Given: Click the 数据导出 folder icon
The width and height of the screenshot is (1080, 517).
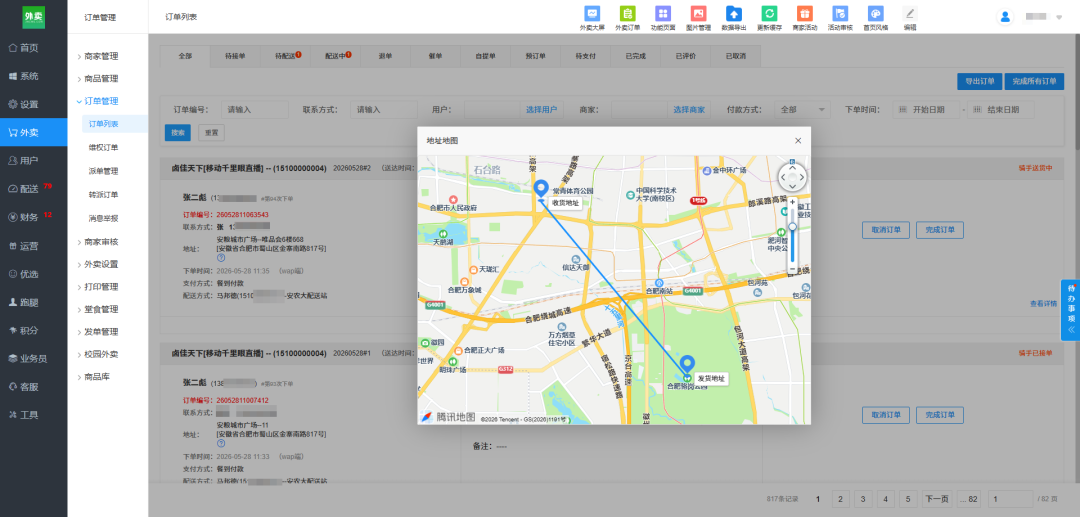Looking at the screenshot, I should 734,13.
